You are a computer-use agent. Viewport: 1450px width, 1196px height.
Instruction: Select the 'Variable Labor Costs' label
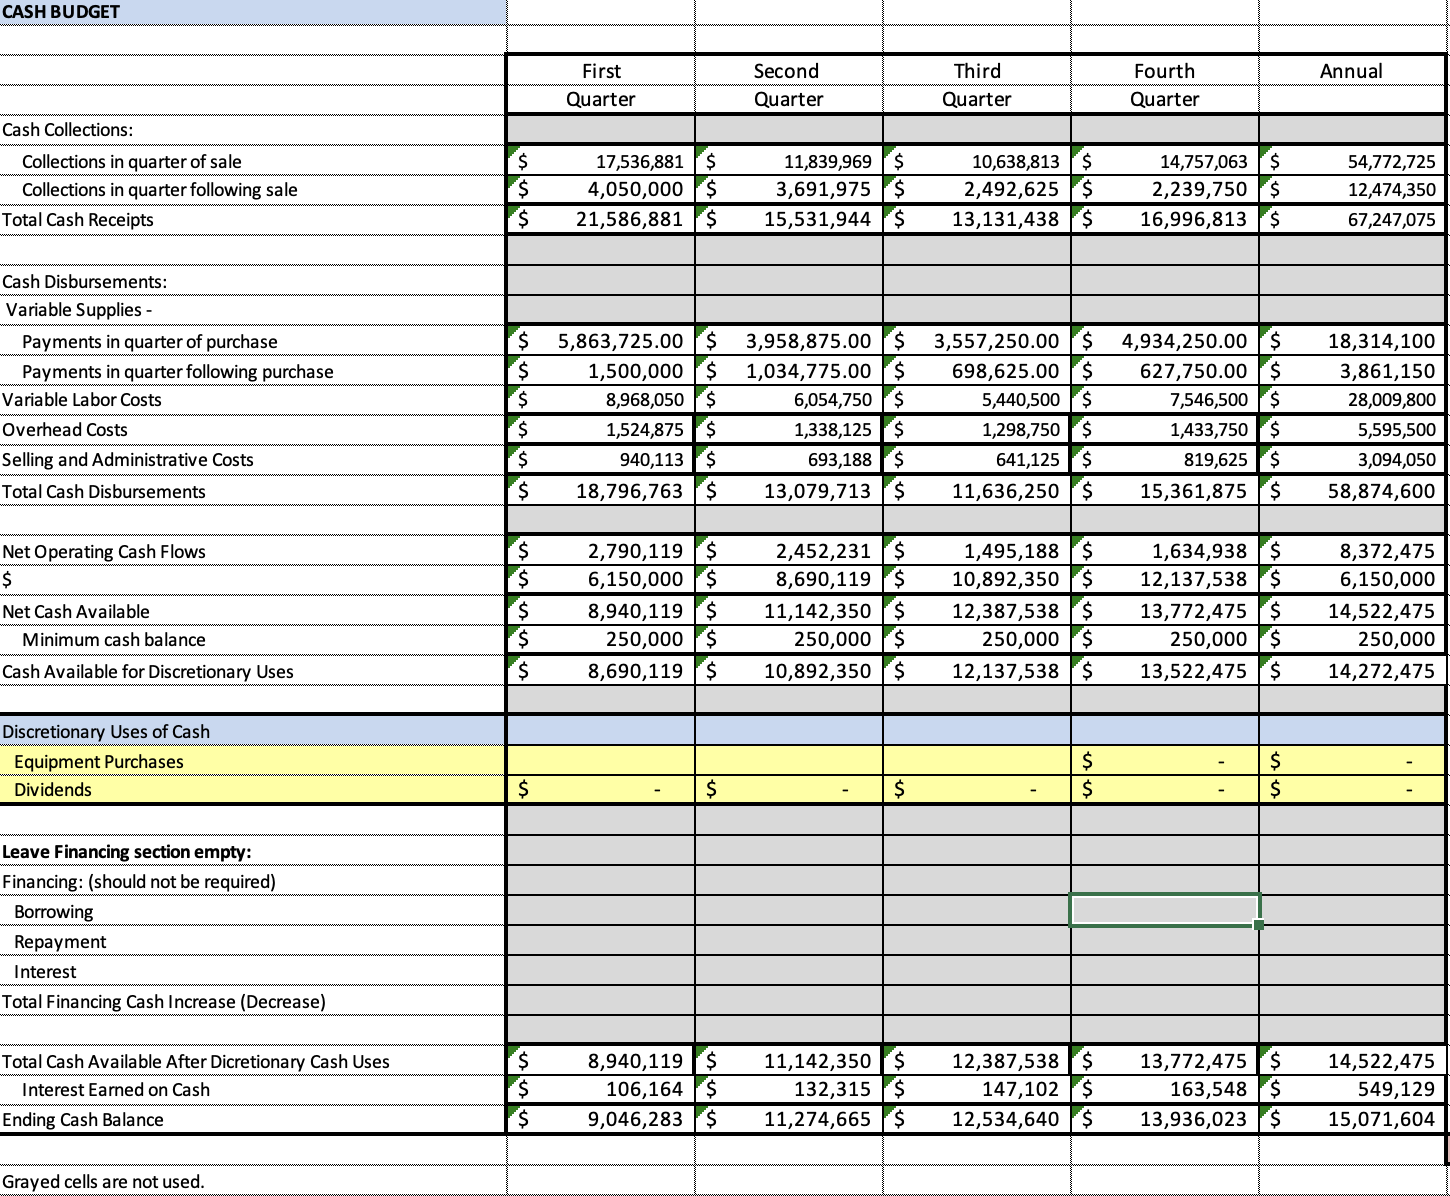[82, 400]
